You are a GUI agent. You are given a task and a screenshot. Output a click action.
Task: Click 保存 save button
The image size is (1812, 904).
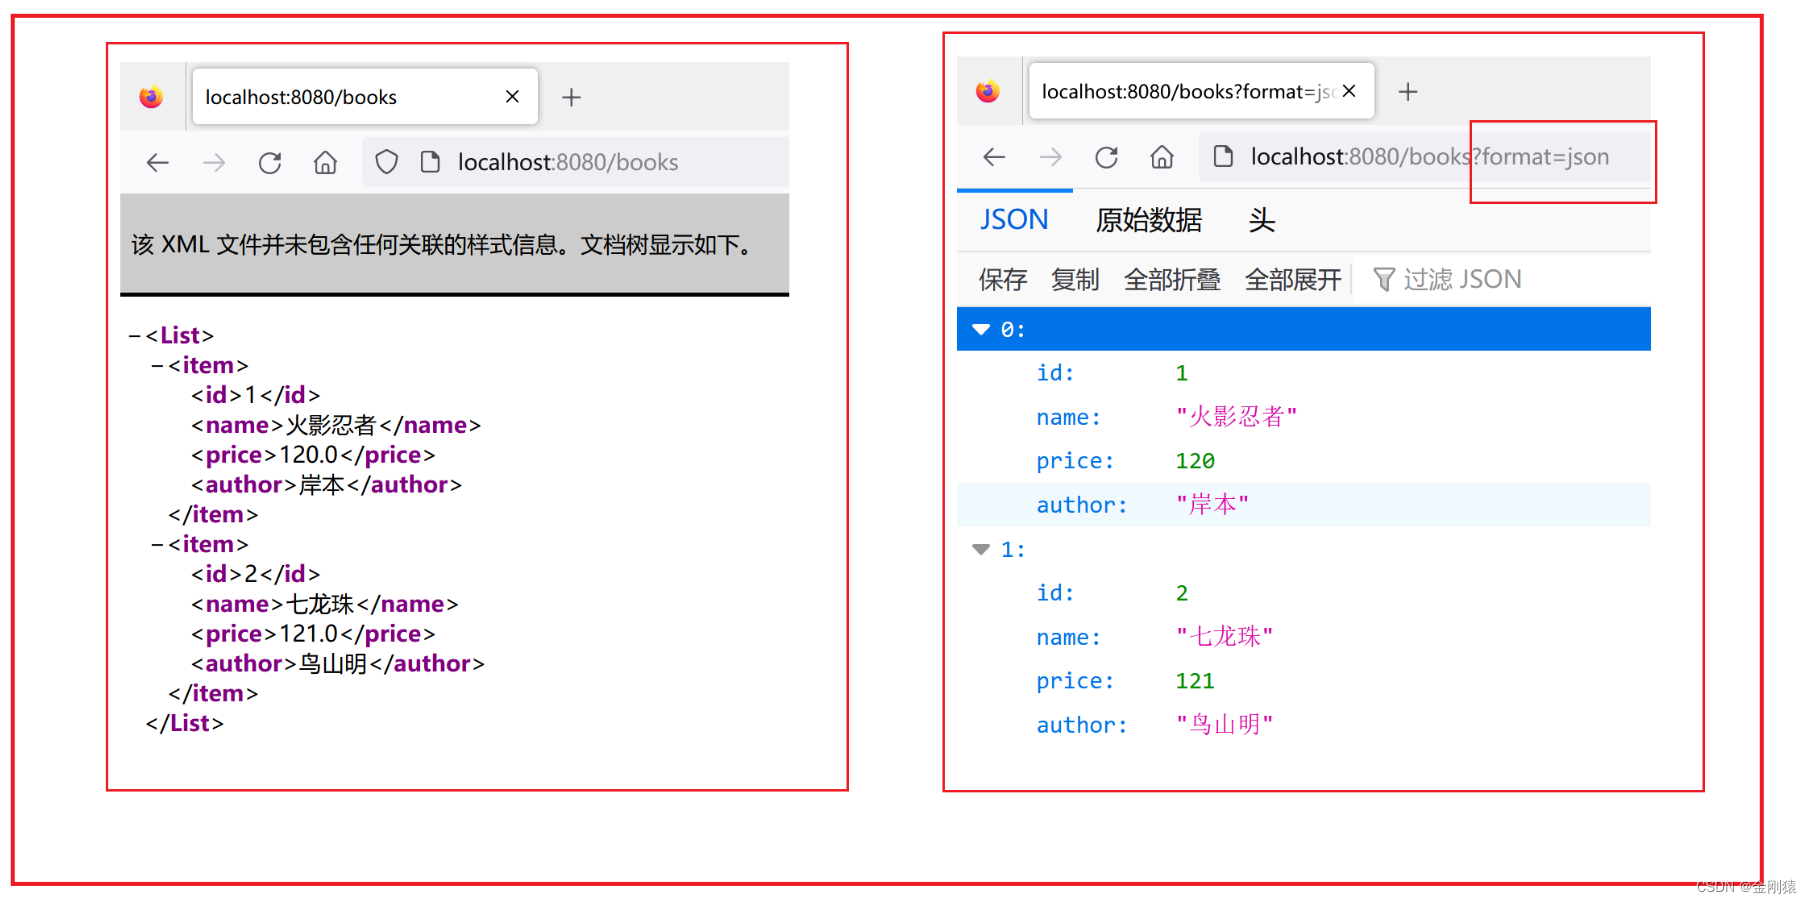1003,279
